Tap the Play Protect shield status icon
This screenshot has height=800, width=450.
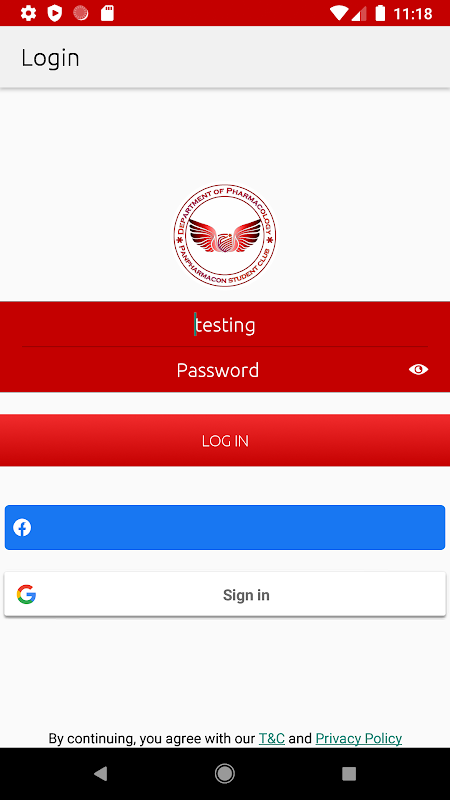point(55,13)
